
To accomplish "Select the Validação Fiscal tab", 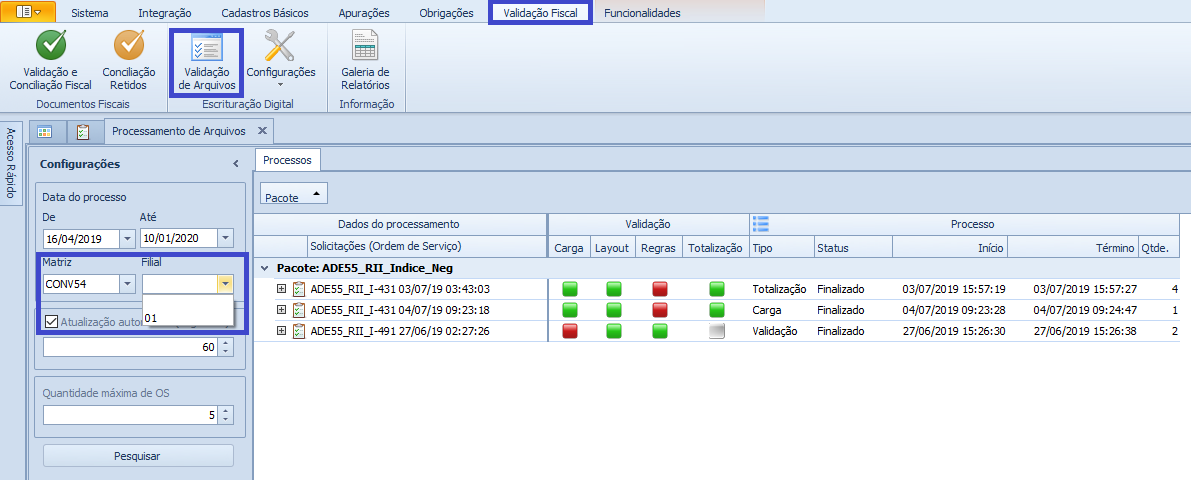I will tap(539, 13).
